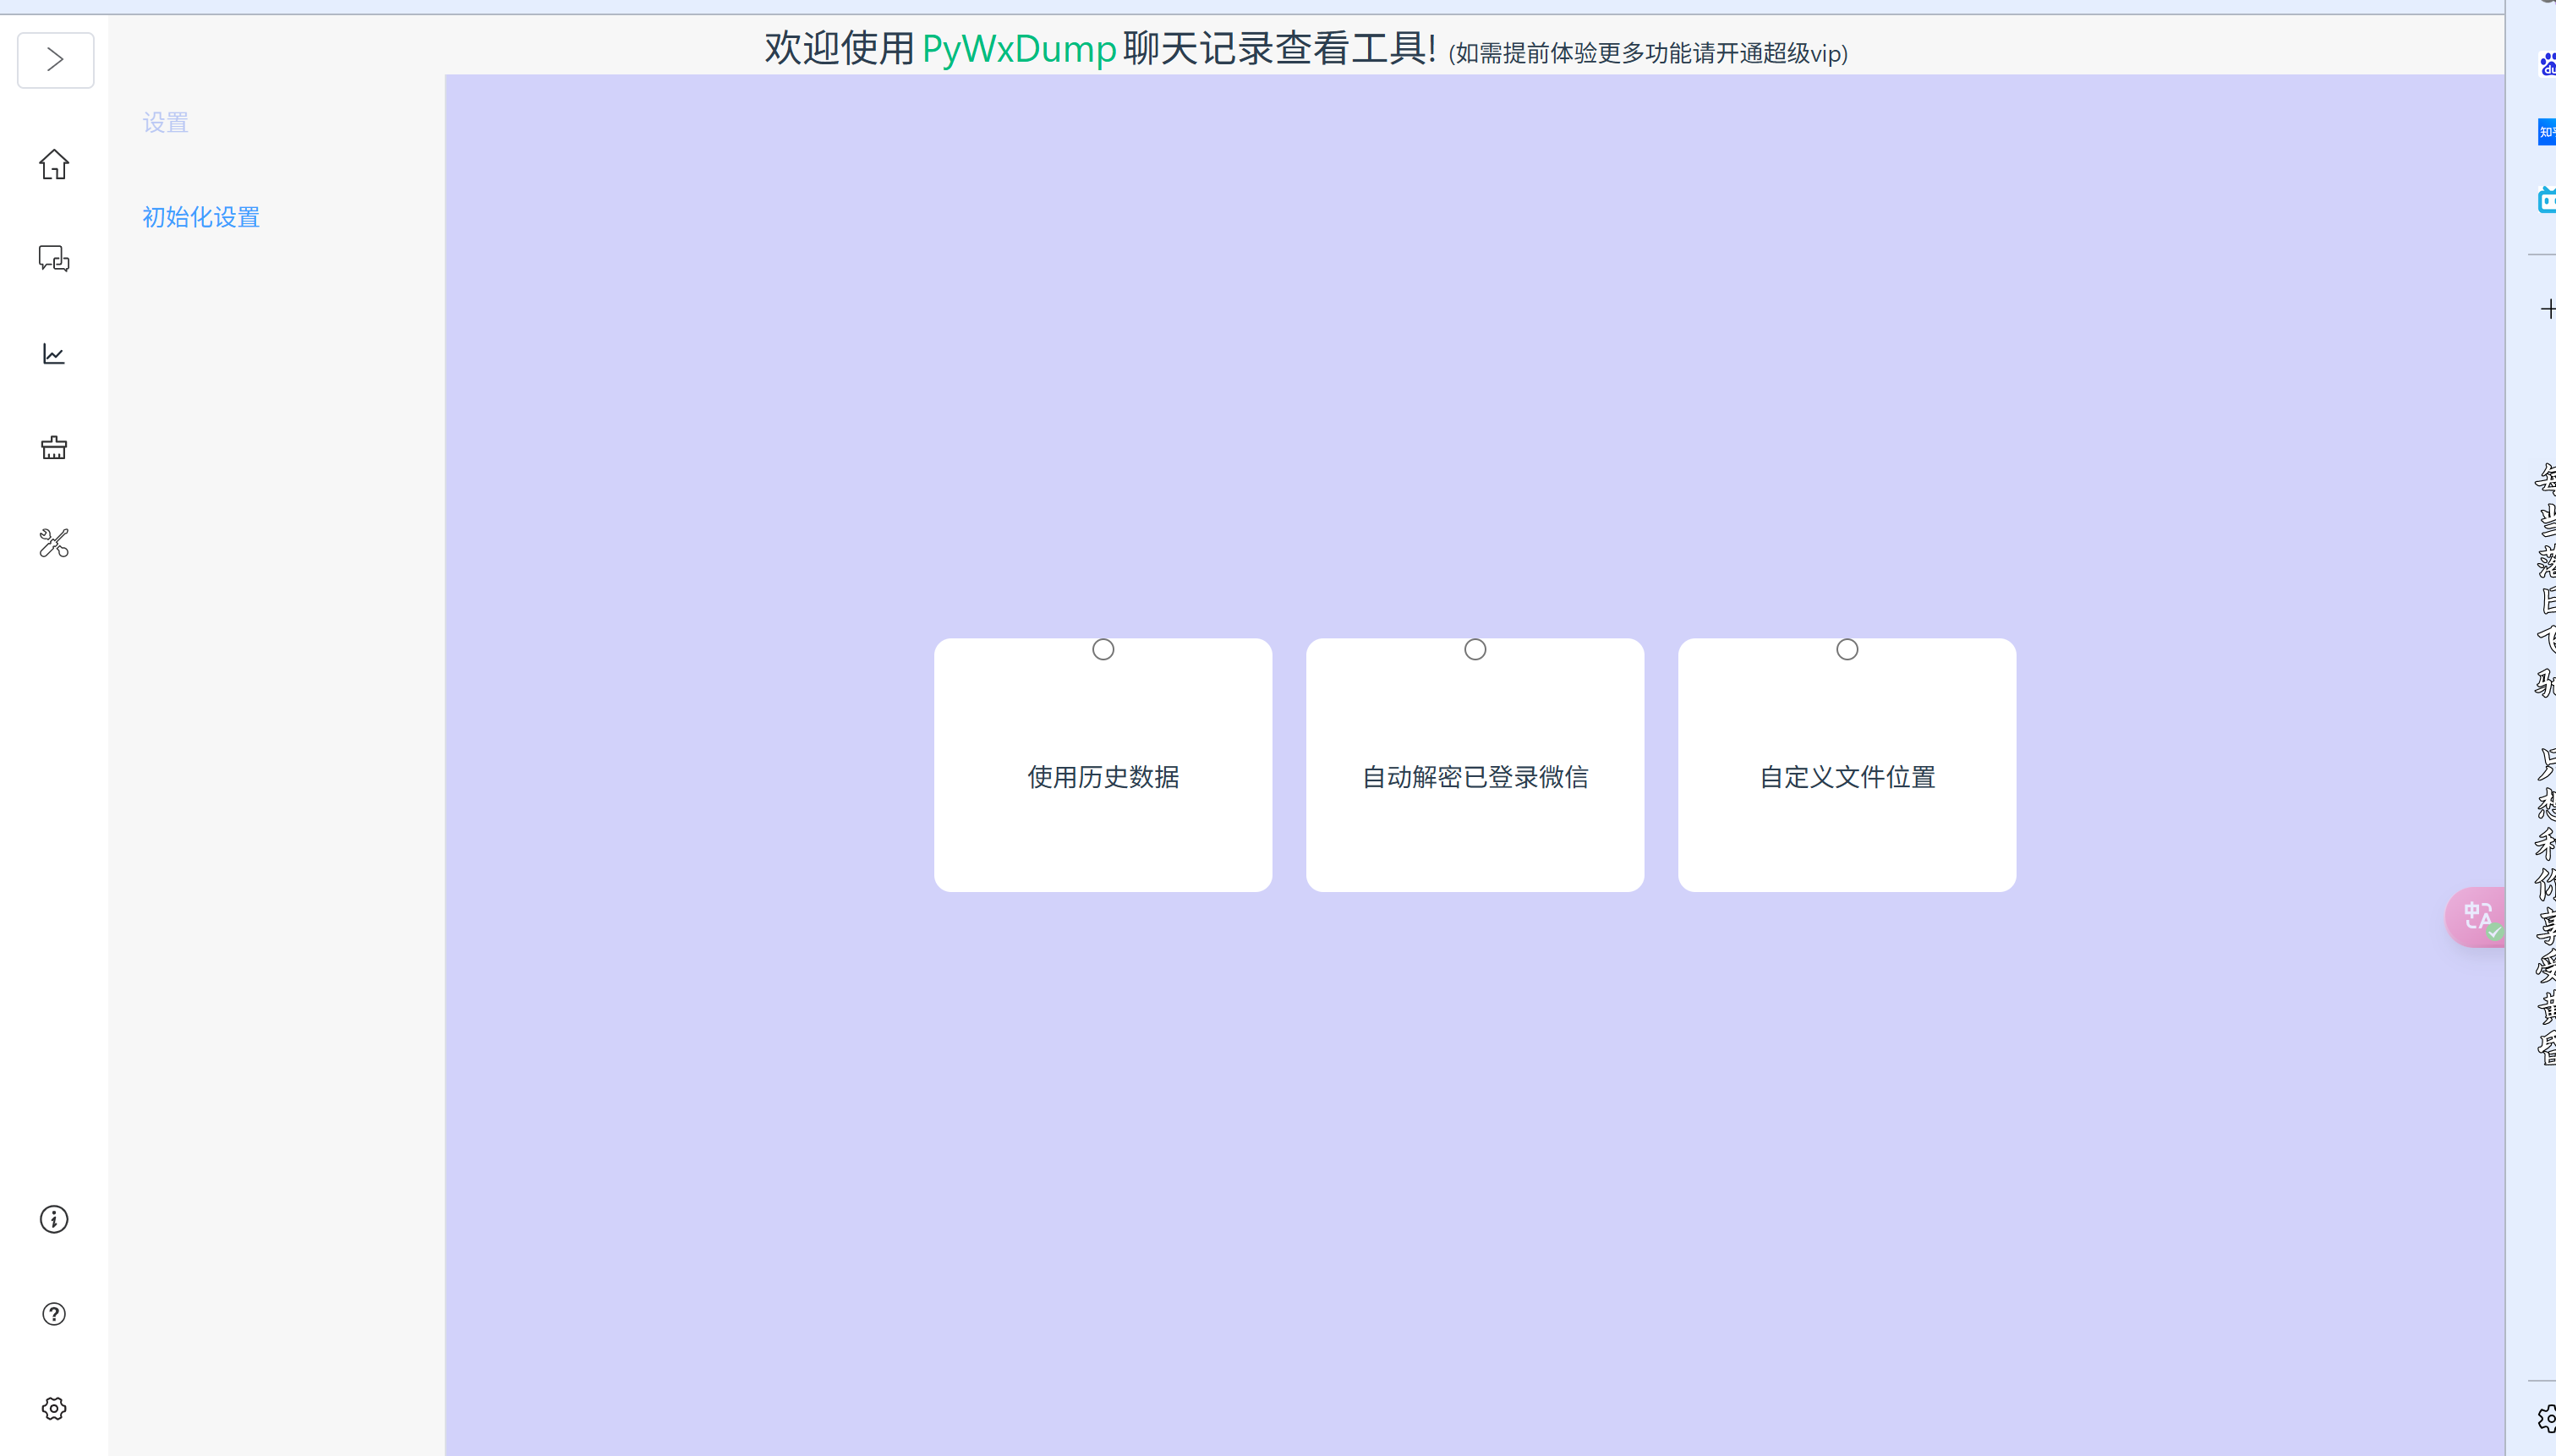The height and width of the screenshot is (1456, 2556).
Task: Go to home via house icon
Action: (54, 164)
